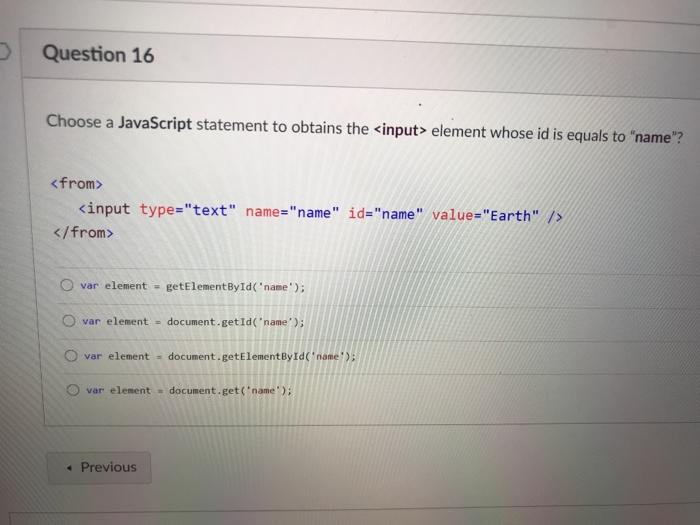This screenshot has width=700, height=525.
Task: Choose the document.getId('name') radio button
Action: click(x=69, y=321)
